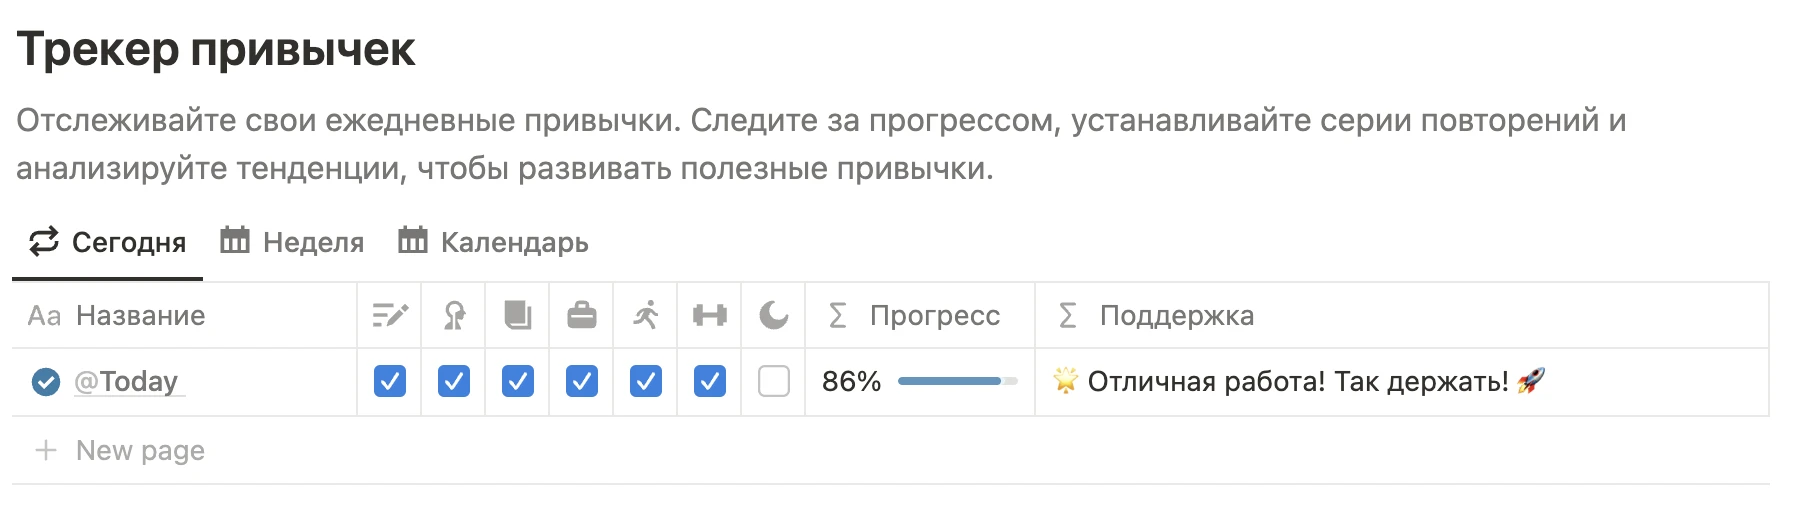The height and width of the screenshot is (526, 1806).
Task: Check the unchecked moon column checkbox
Action: click(774, 381)
